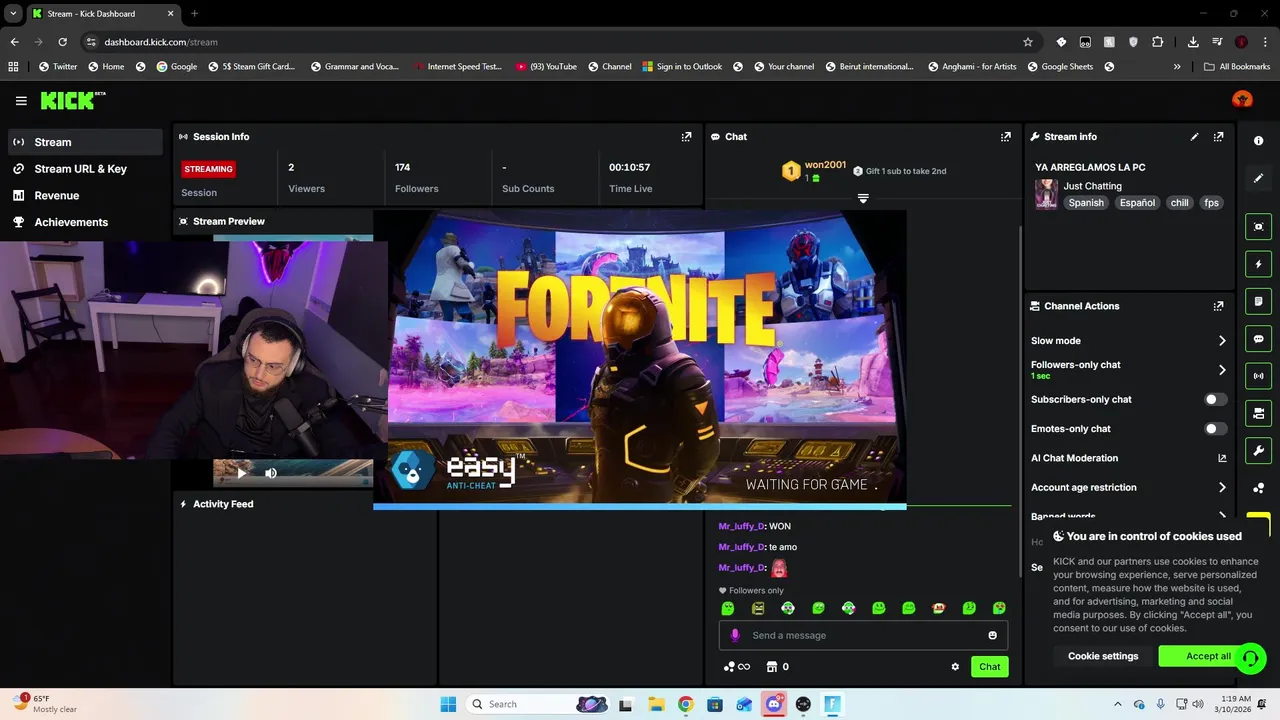Click the camera frame icon in right sidebar

tap(1259, 227)
